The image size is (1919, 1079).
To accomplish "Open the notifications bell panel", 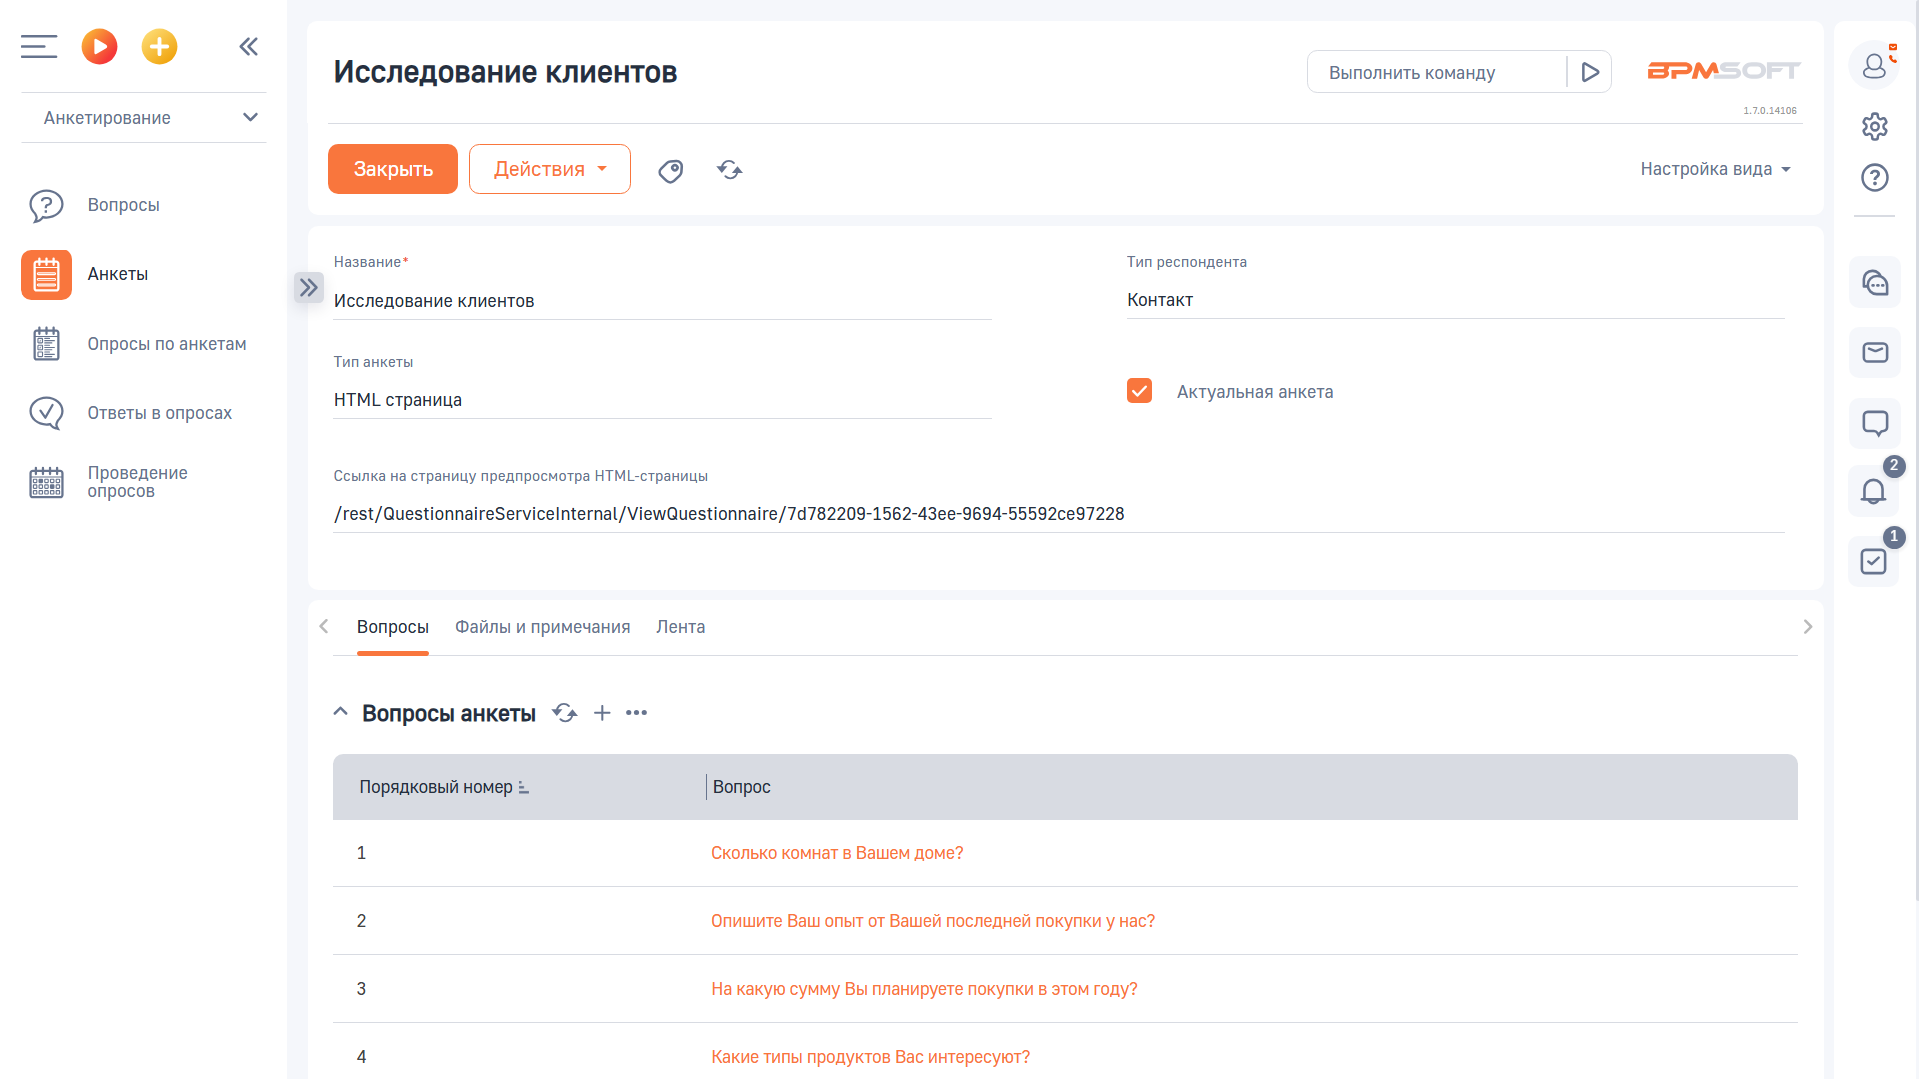I will [1873, 491].
